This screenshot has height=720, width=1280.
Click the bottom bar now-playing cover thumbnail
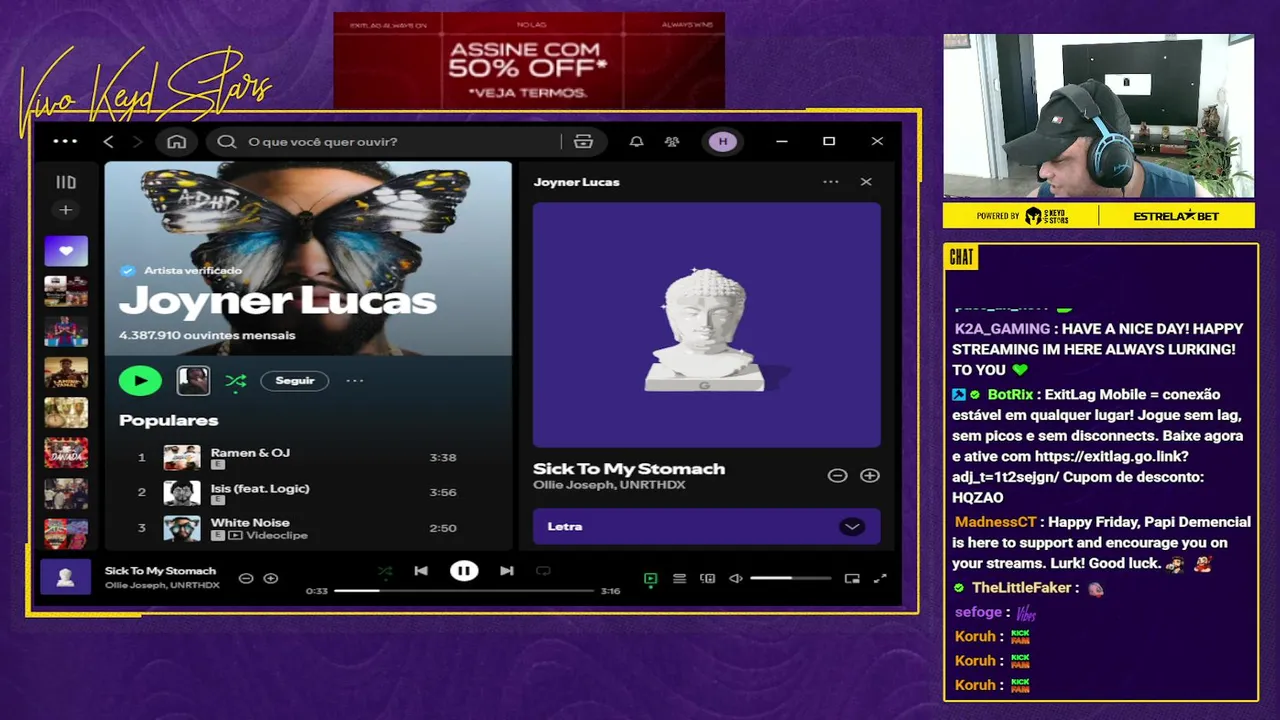[x=66, y=577]
